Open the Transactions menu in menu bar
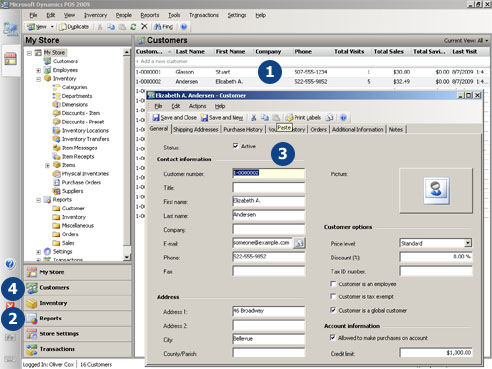The image size is (492, 369). 204,15
